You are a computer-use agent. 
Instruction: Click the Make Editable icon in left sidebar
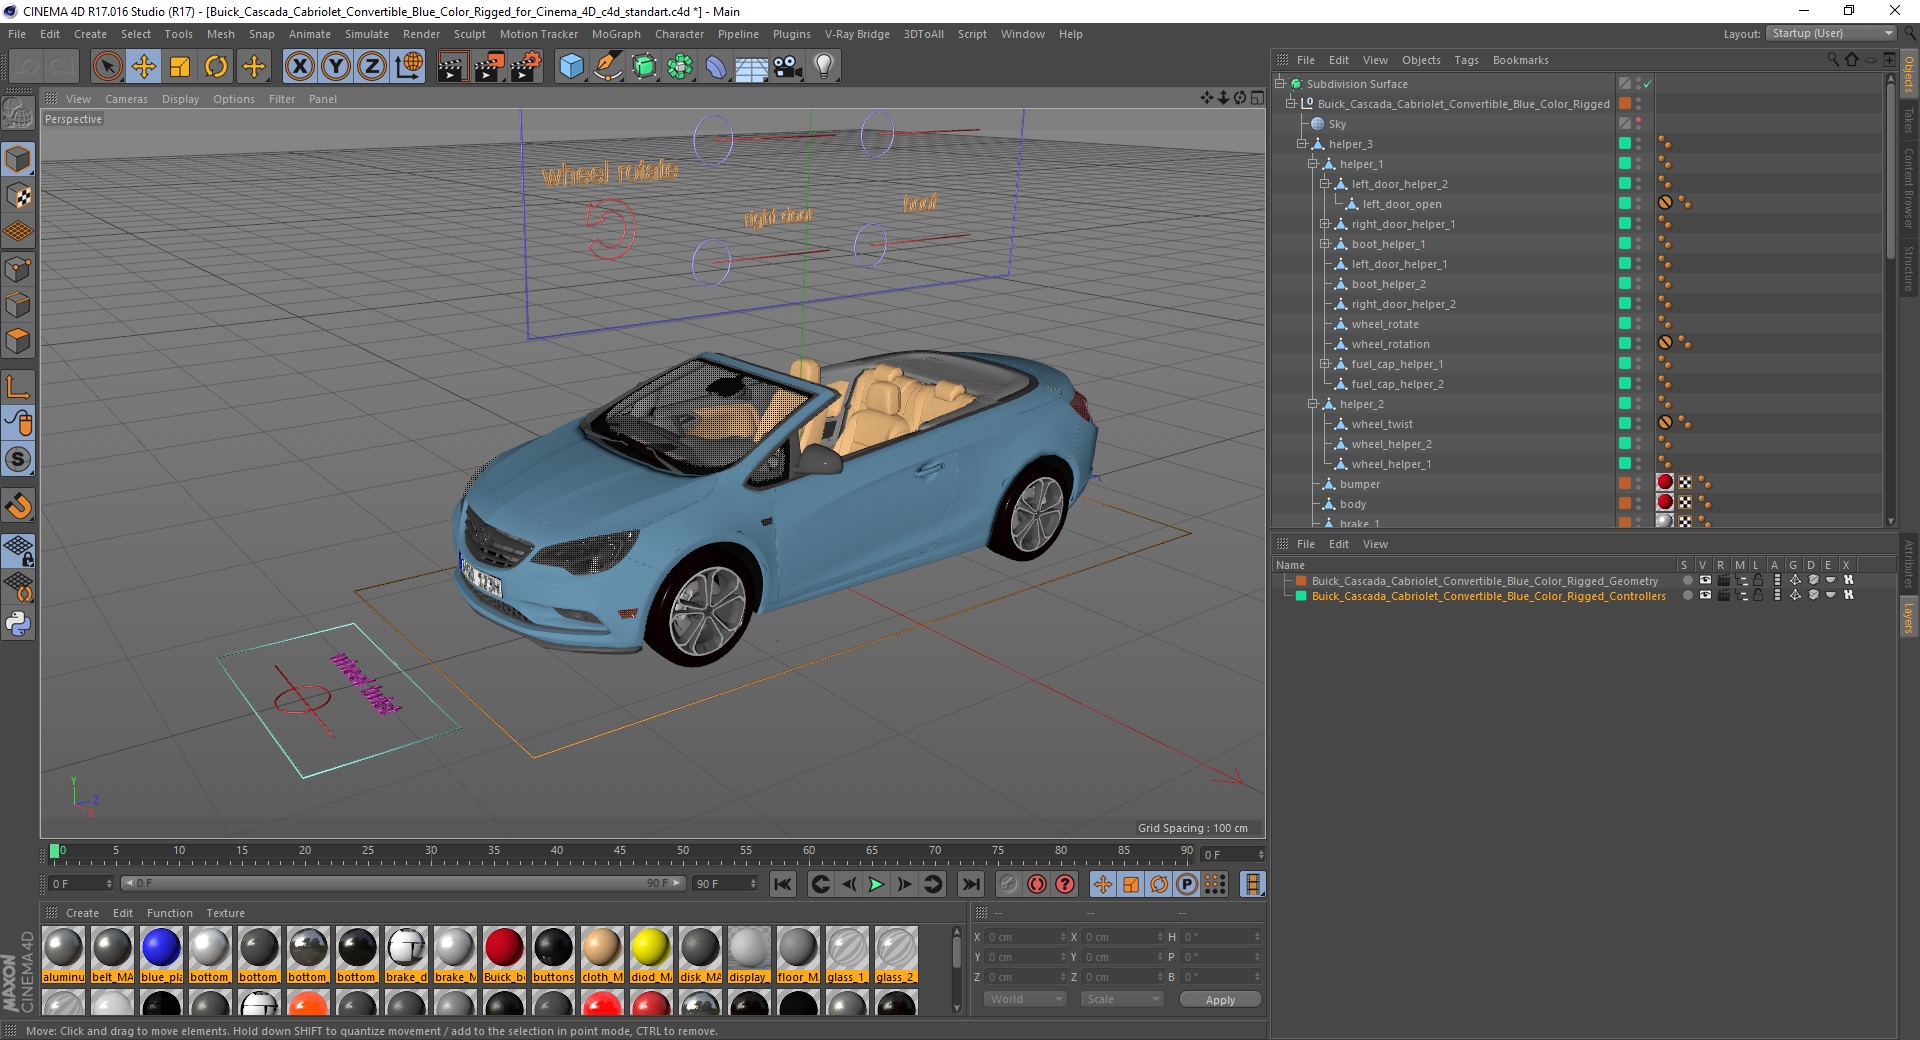click(18, 114)
